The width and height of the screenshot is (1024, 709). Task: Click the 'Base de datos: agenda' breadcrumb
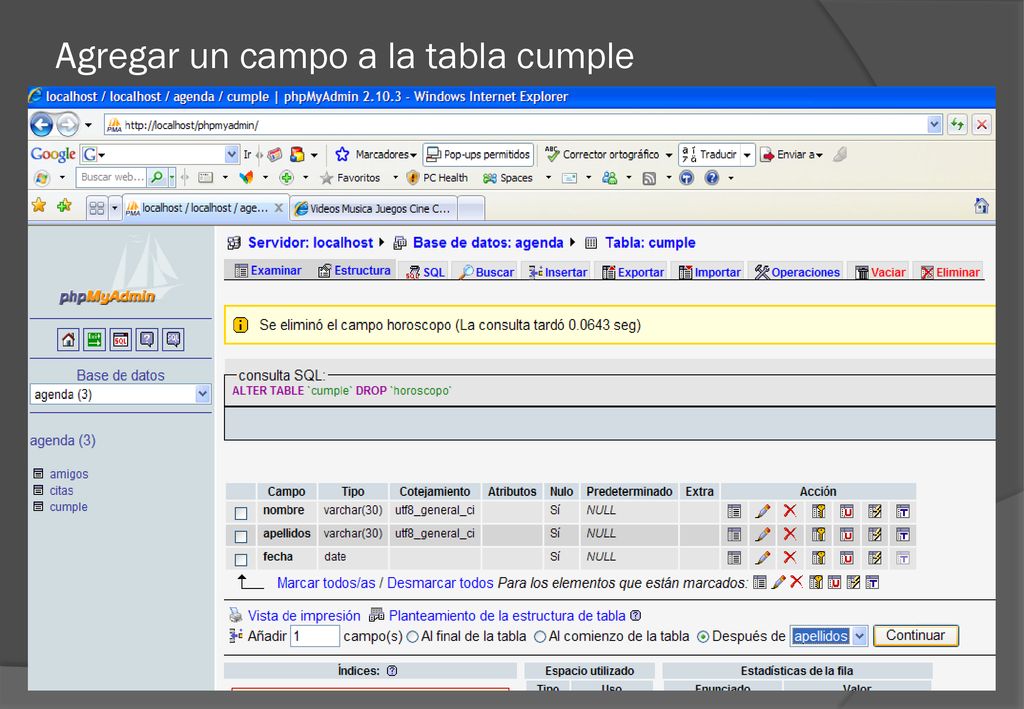488,243
